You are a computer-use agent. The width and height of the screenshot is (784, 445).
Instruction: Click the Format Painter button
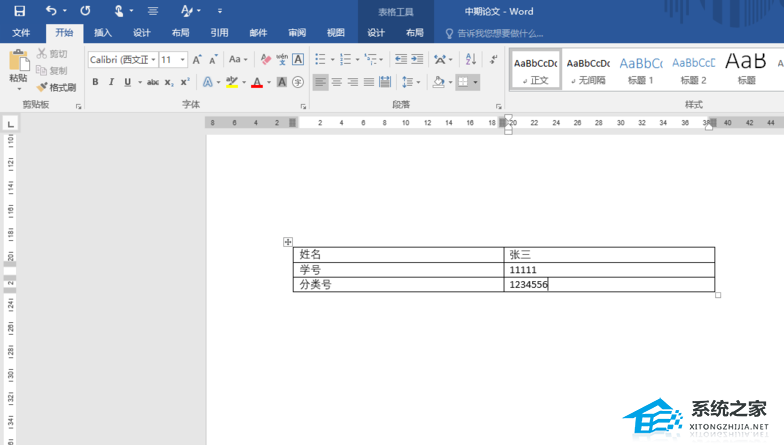(x=56, y=87)
